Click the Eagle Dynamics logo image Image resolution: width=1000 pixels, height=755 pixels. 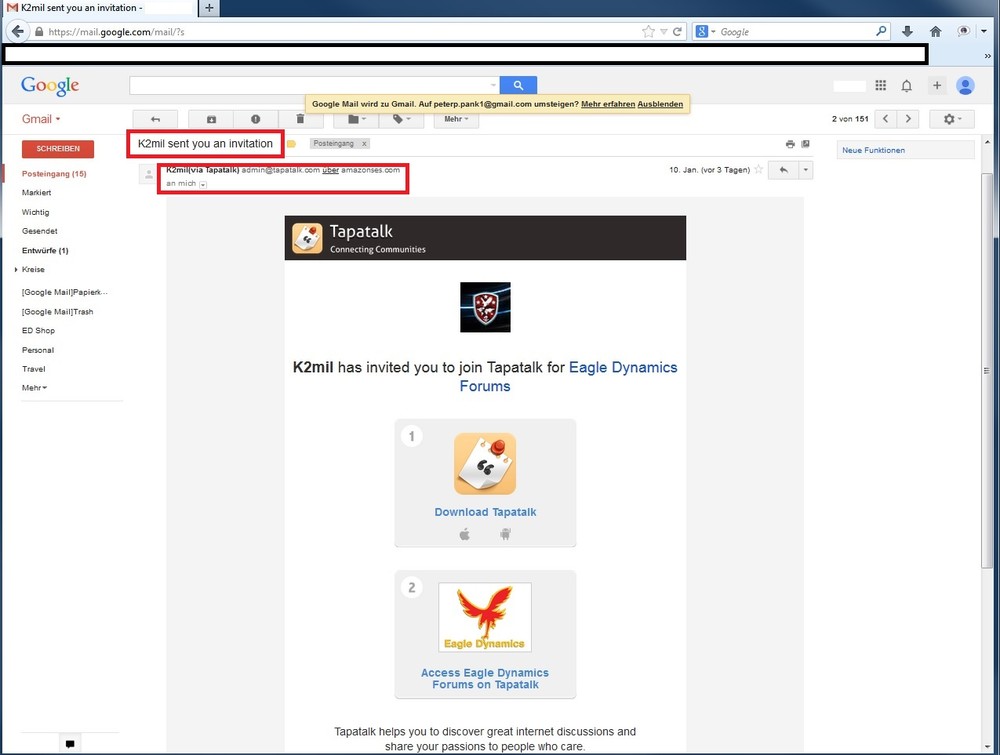pos(485,617)
